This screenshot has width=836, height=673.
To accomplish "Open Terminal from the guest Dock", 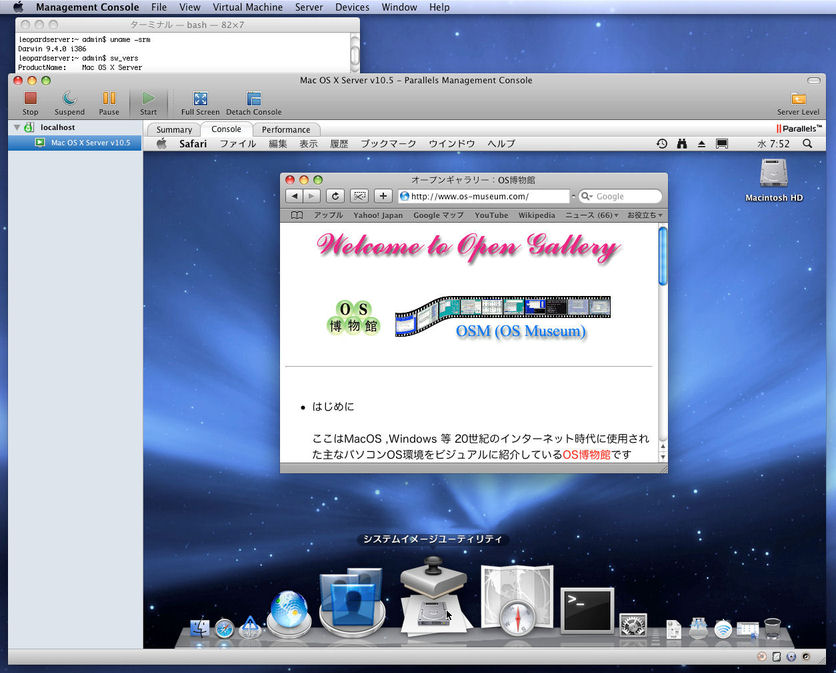I will tap(587, 611).
